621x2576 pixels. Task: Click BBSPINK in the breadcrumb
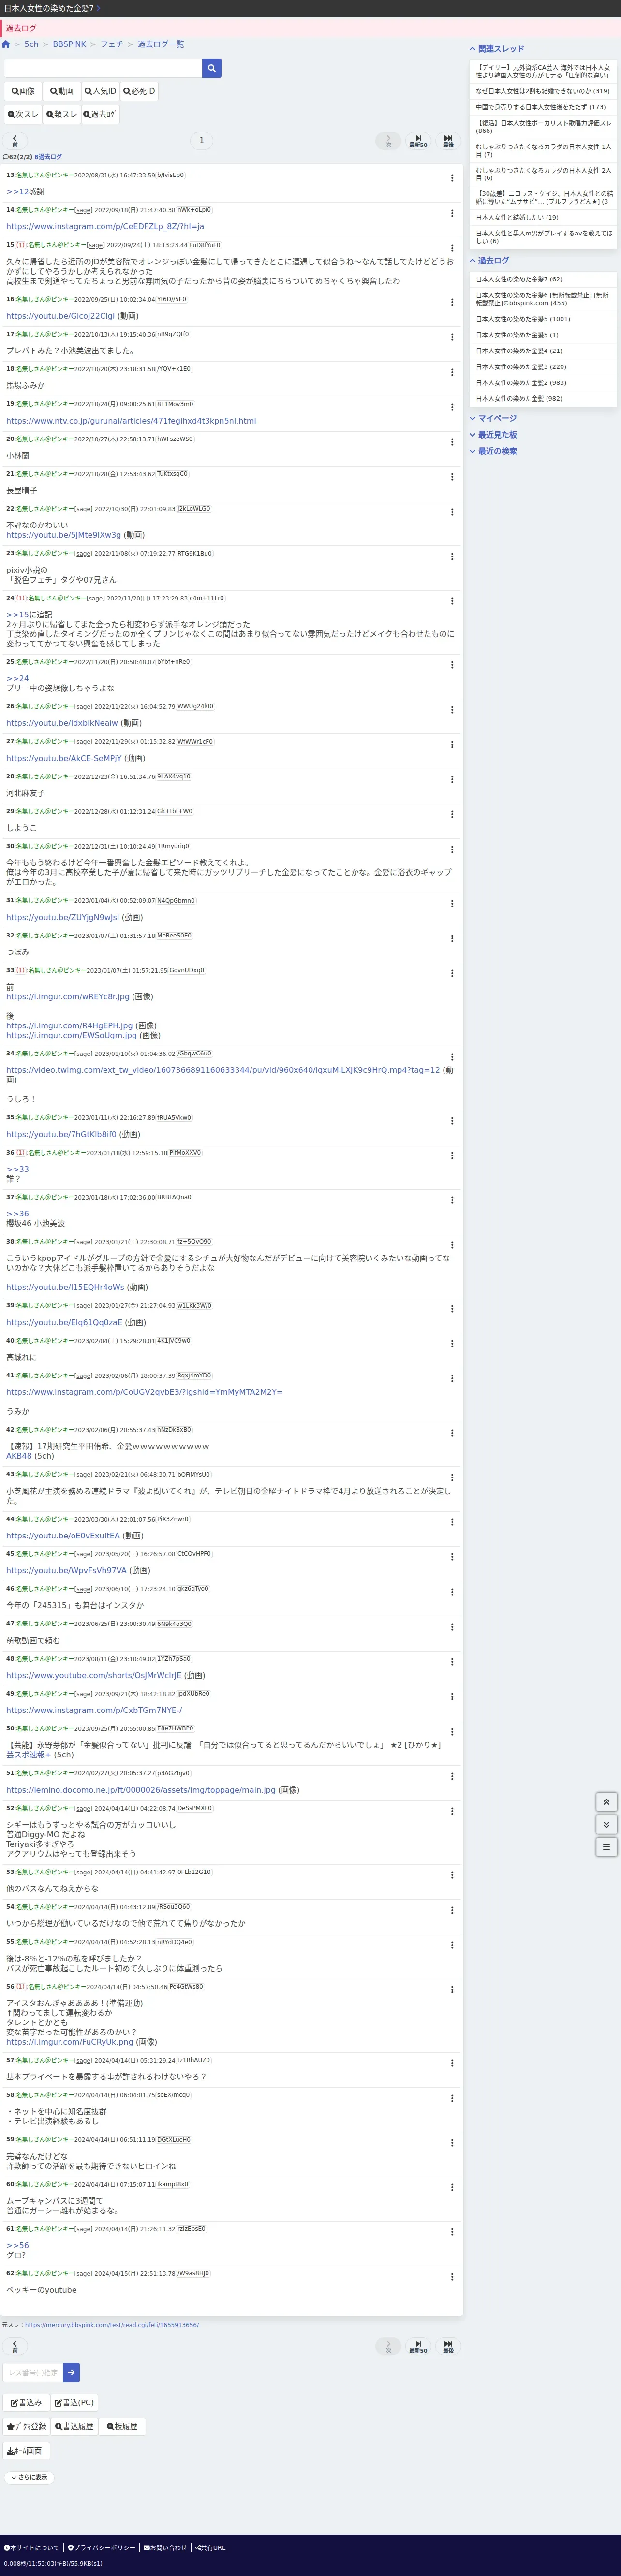pyautogui.click(x=69, y=44)
